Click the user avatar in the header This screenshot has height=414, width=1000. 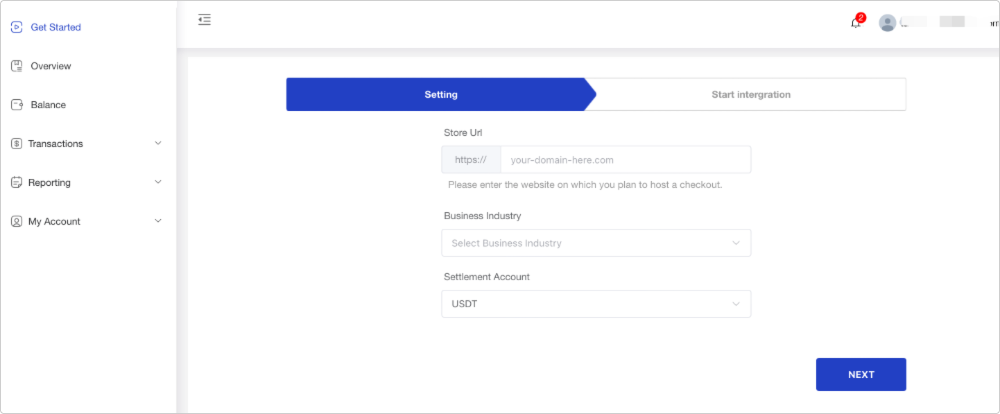[887, 23]
